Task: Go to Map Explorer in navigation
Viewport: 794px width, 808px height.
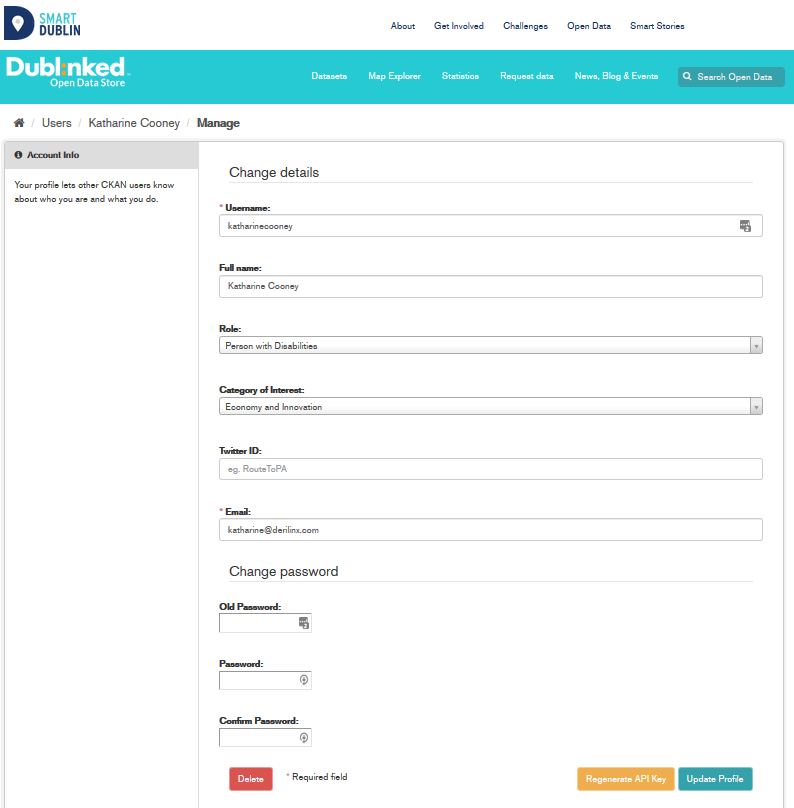Action: 394,77
